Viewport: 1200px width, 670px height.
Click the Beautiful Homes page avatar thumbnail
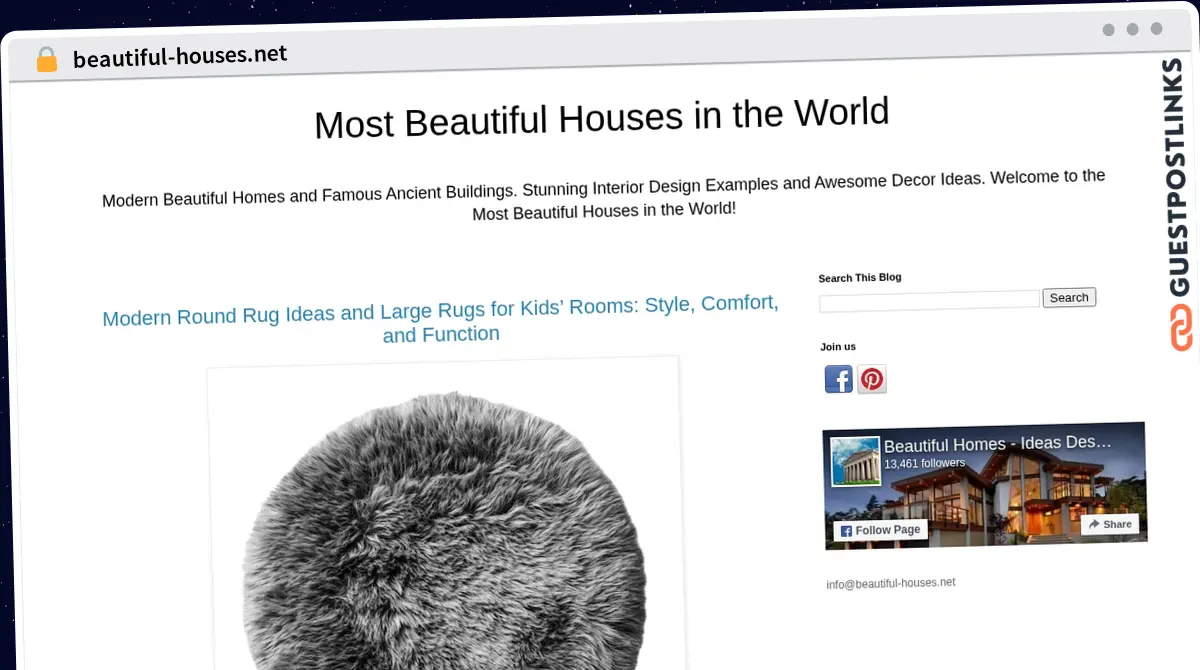point(855,461)
